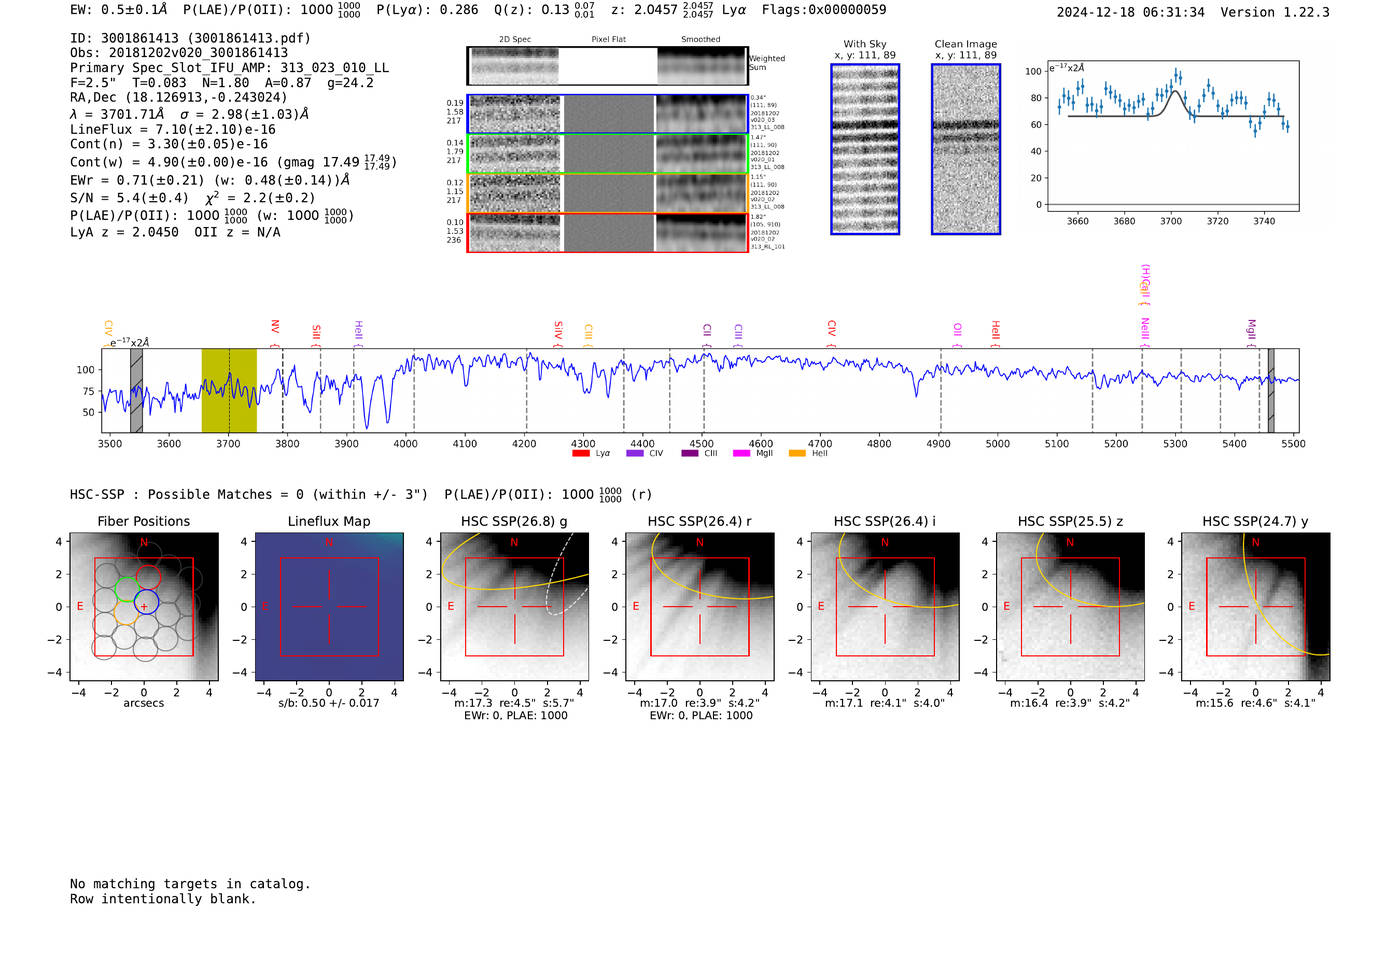1400x953 pixels.
Task: Click the 'Flags:0x00000059' header text
Action: click(823, 10)
